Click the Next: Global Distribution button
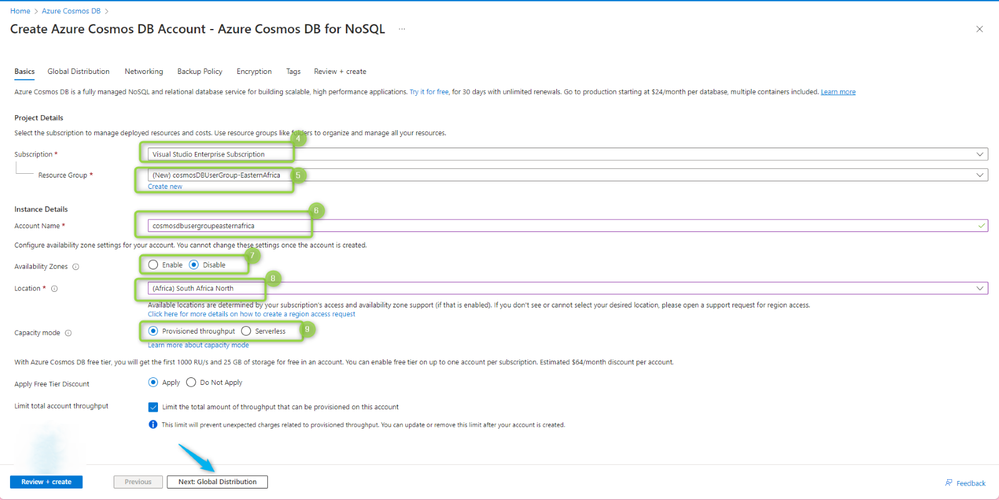Viewport: 999px width, 500px height. (217, 482)
